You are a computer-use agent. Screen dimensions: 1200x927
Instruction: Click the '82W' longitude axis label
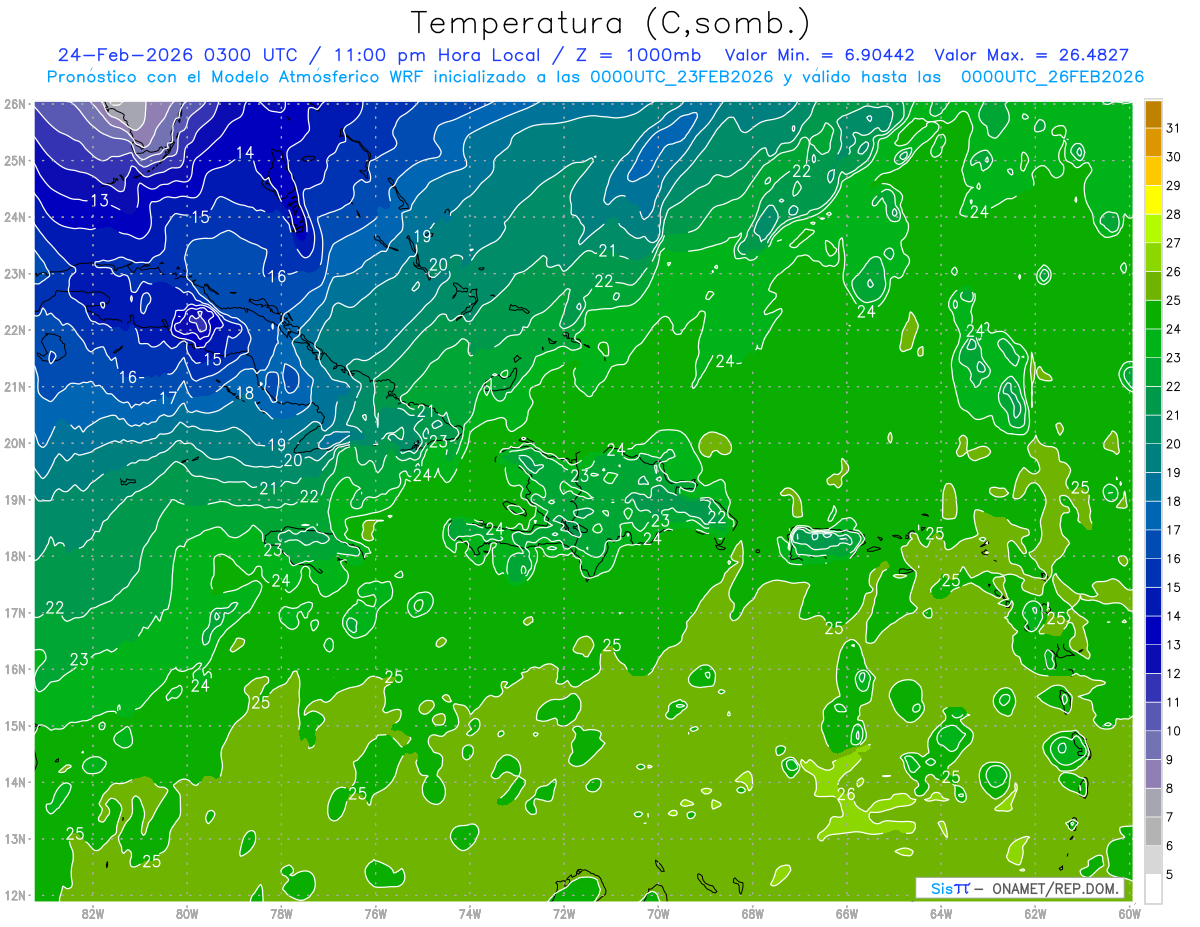point(92,914)
